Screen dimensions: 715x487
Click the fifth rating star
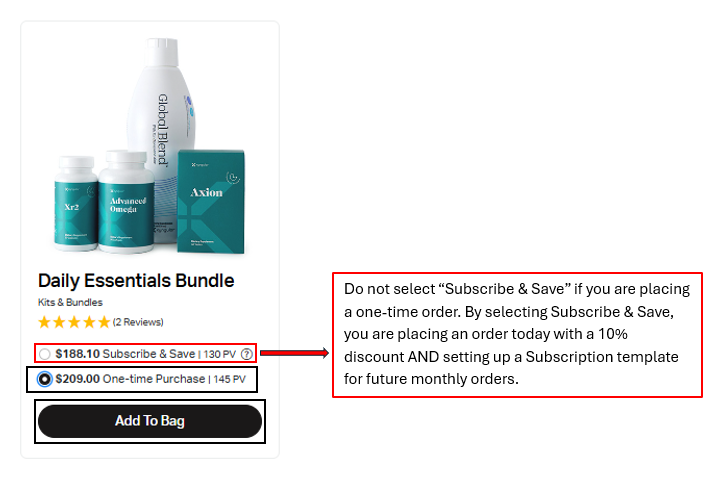click(x=104, y=322)
